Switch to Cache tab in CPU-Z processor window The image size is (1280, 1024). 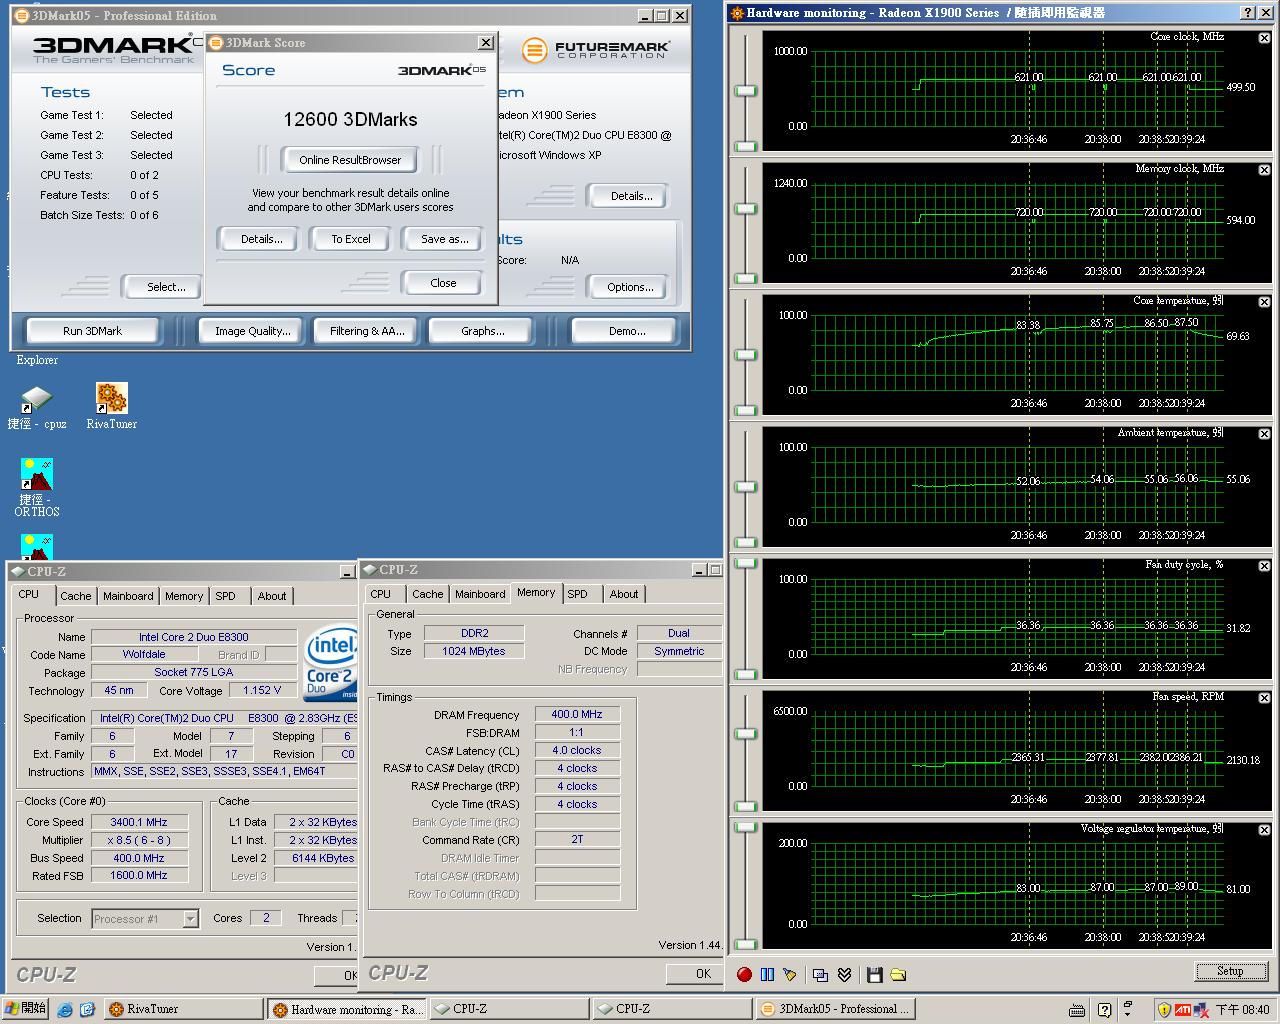[75, 596]
